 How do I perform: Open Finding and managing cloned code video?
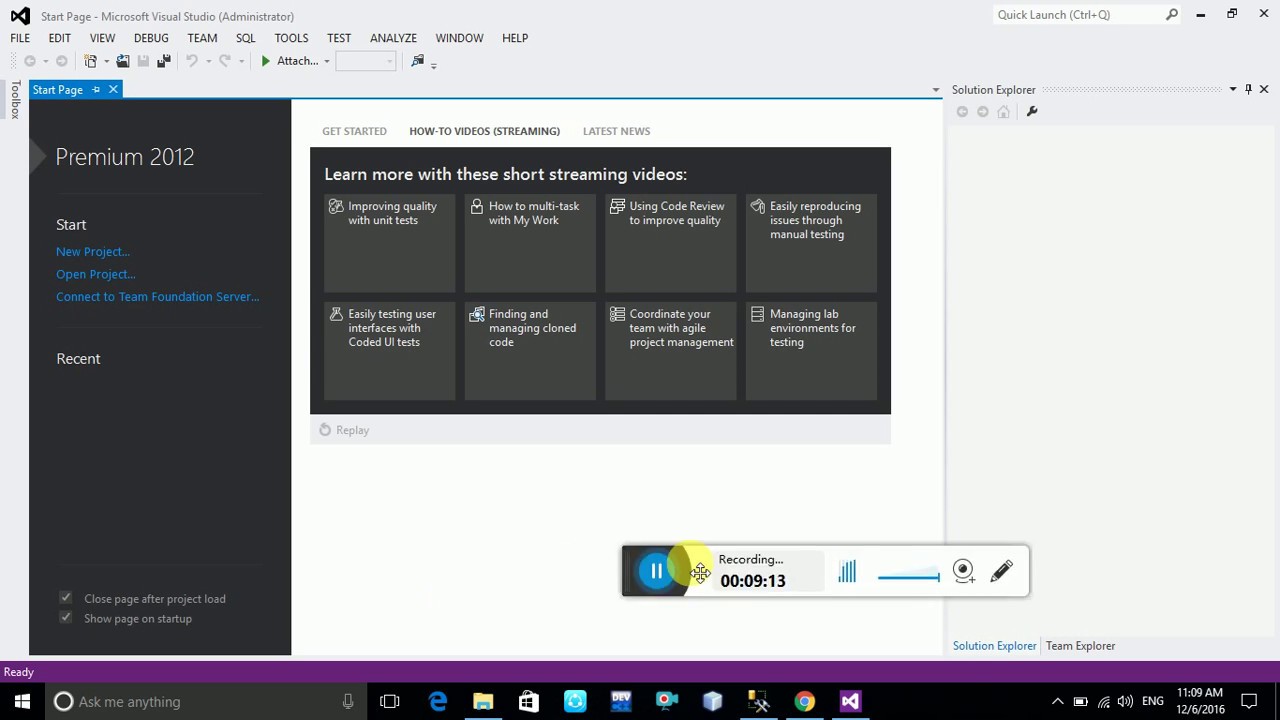pyautogui.click(x=530, y=351)
